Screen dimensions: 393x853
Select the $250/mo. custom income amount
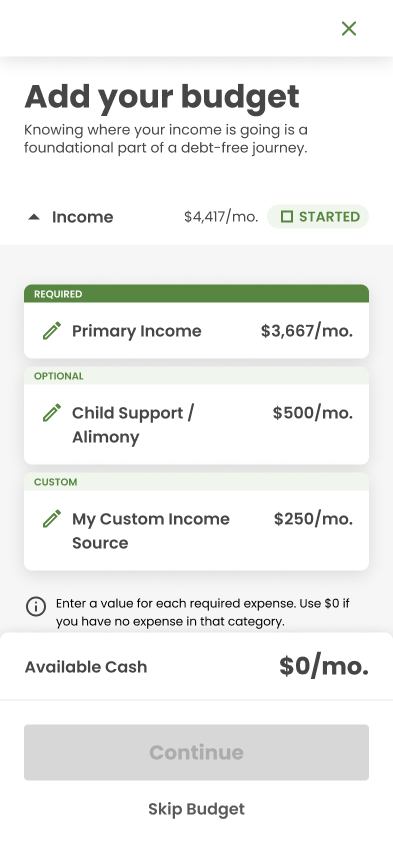313,518
